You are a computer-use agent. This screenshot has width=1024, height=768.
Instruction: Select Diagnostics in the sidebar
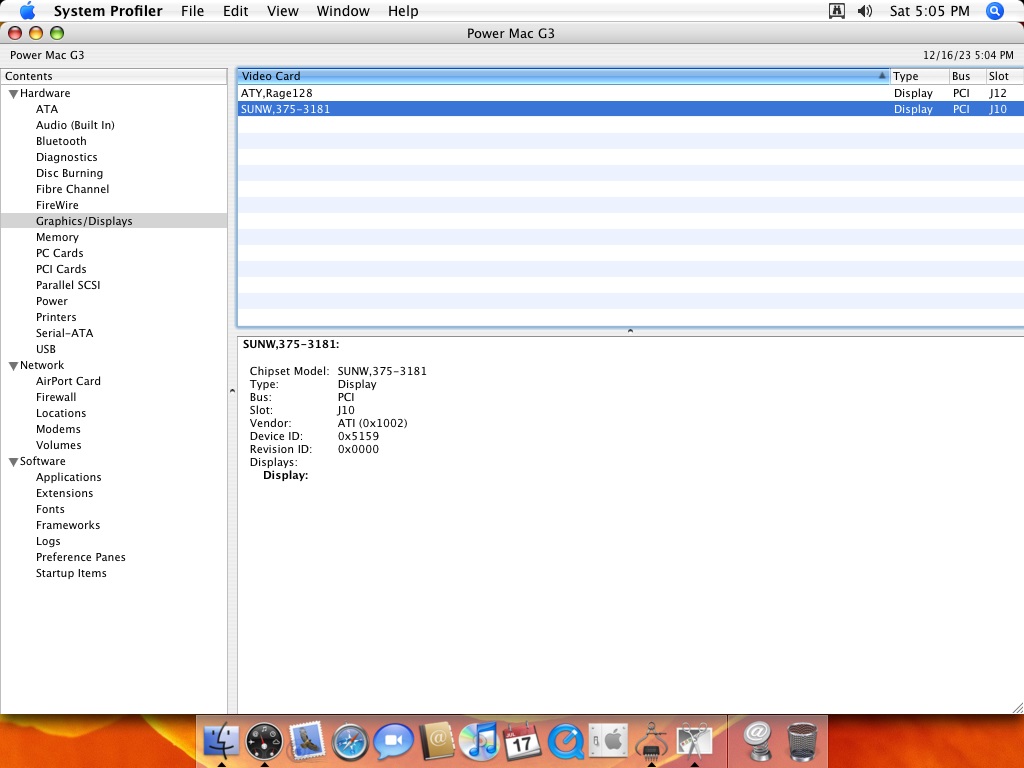click(67, 157)
